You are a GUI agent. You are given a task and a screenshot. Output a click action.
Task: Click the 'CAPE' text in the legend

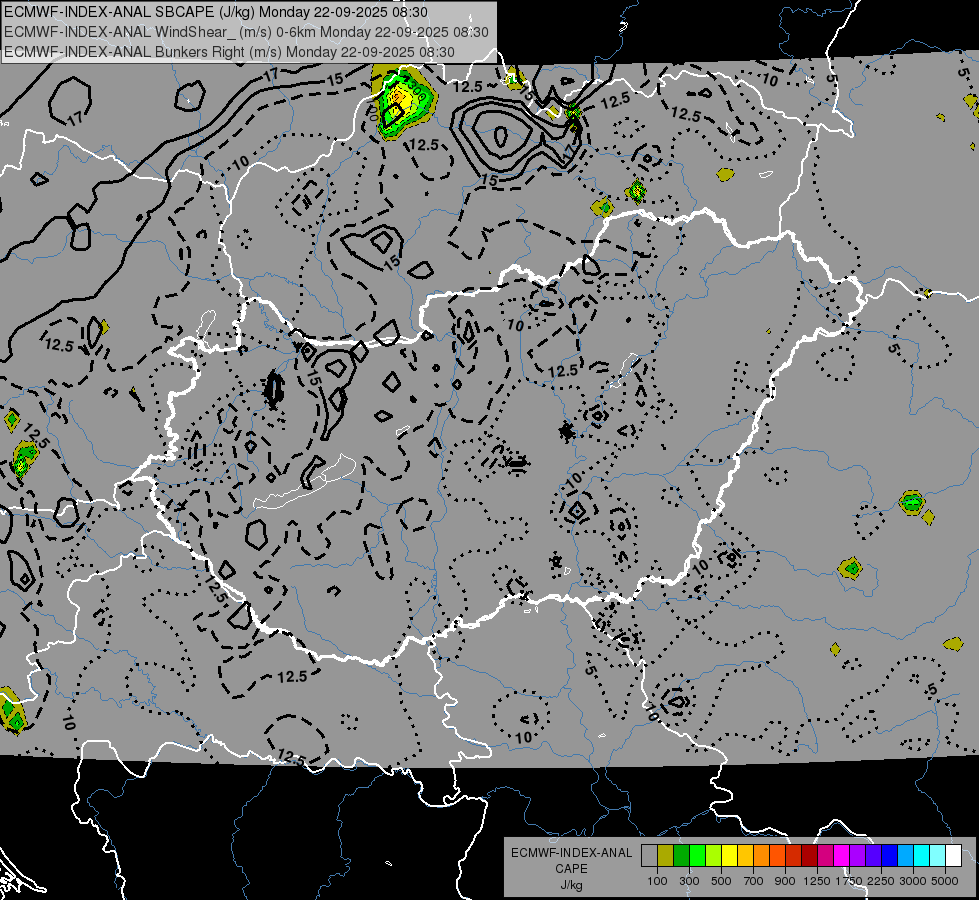point(571,868)
